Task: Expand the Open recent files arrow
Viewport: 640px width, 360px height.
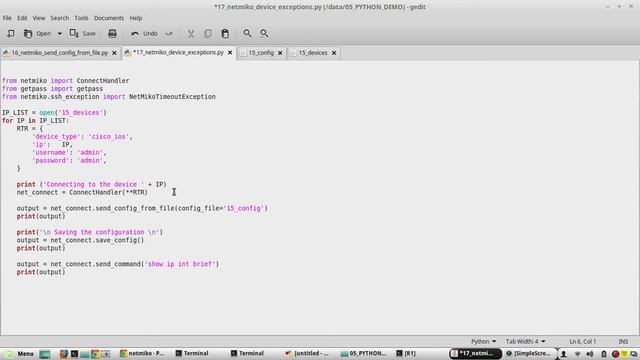Action: click(x=60, y=33)
